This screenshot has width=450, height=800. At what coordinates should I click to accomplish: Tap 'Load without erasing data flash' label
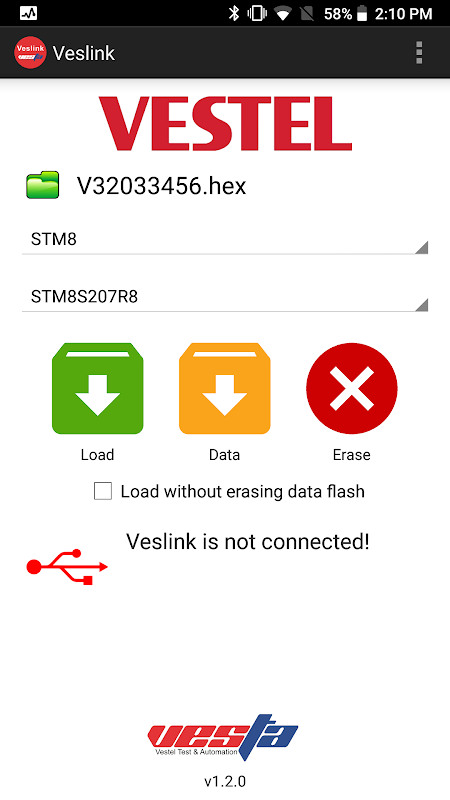(243, 491)
